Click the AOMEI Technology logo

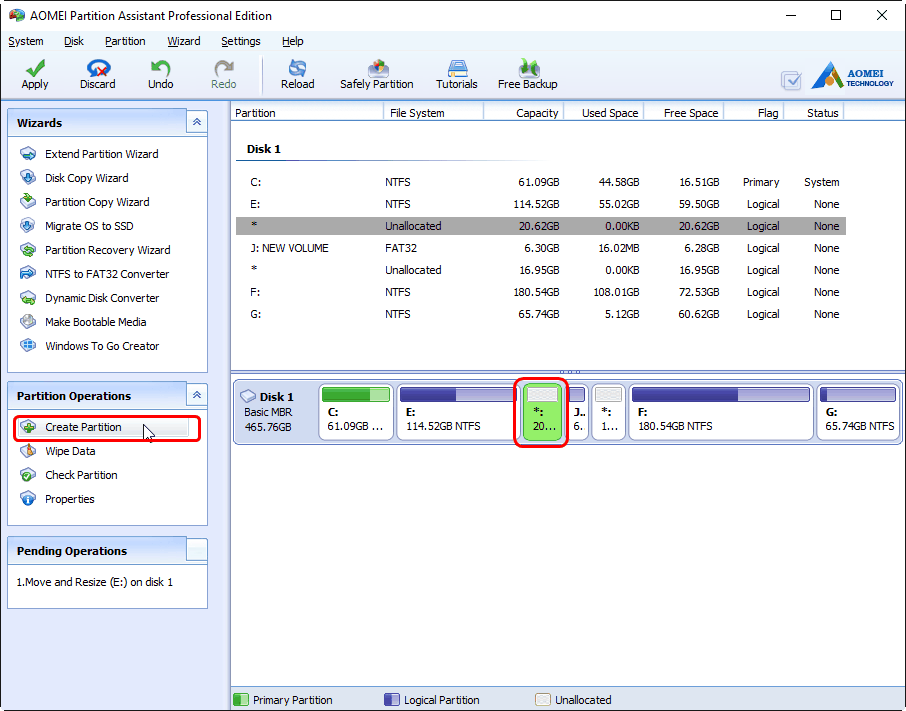pyautogui.click(x=853, y=76)
